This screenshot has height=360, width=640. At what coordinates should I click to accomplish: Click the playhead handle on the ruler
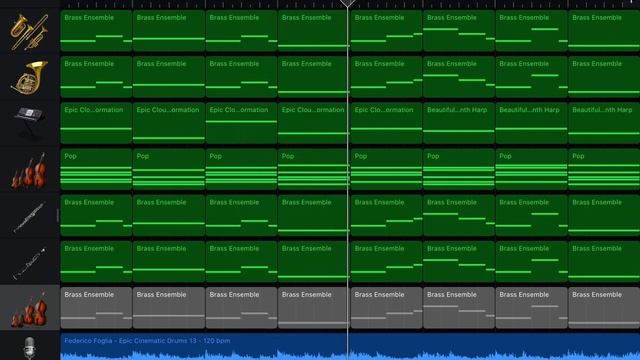click(348, 3)
